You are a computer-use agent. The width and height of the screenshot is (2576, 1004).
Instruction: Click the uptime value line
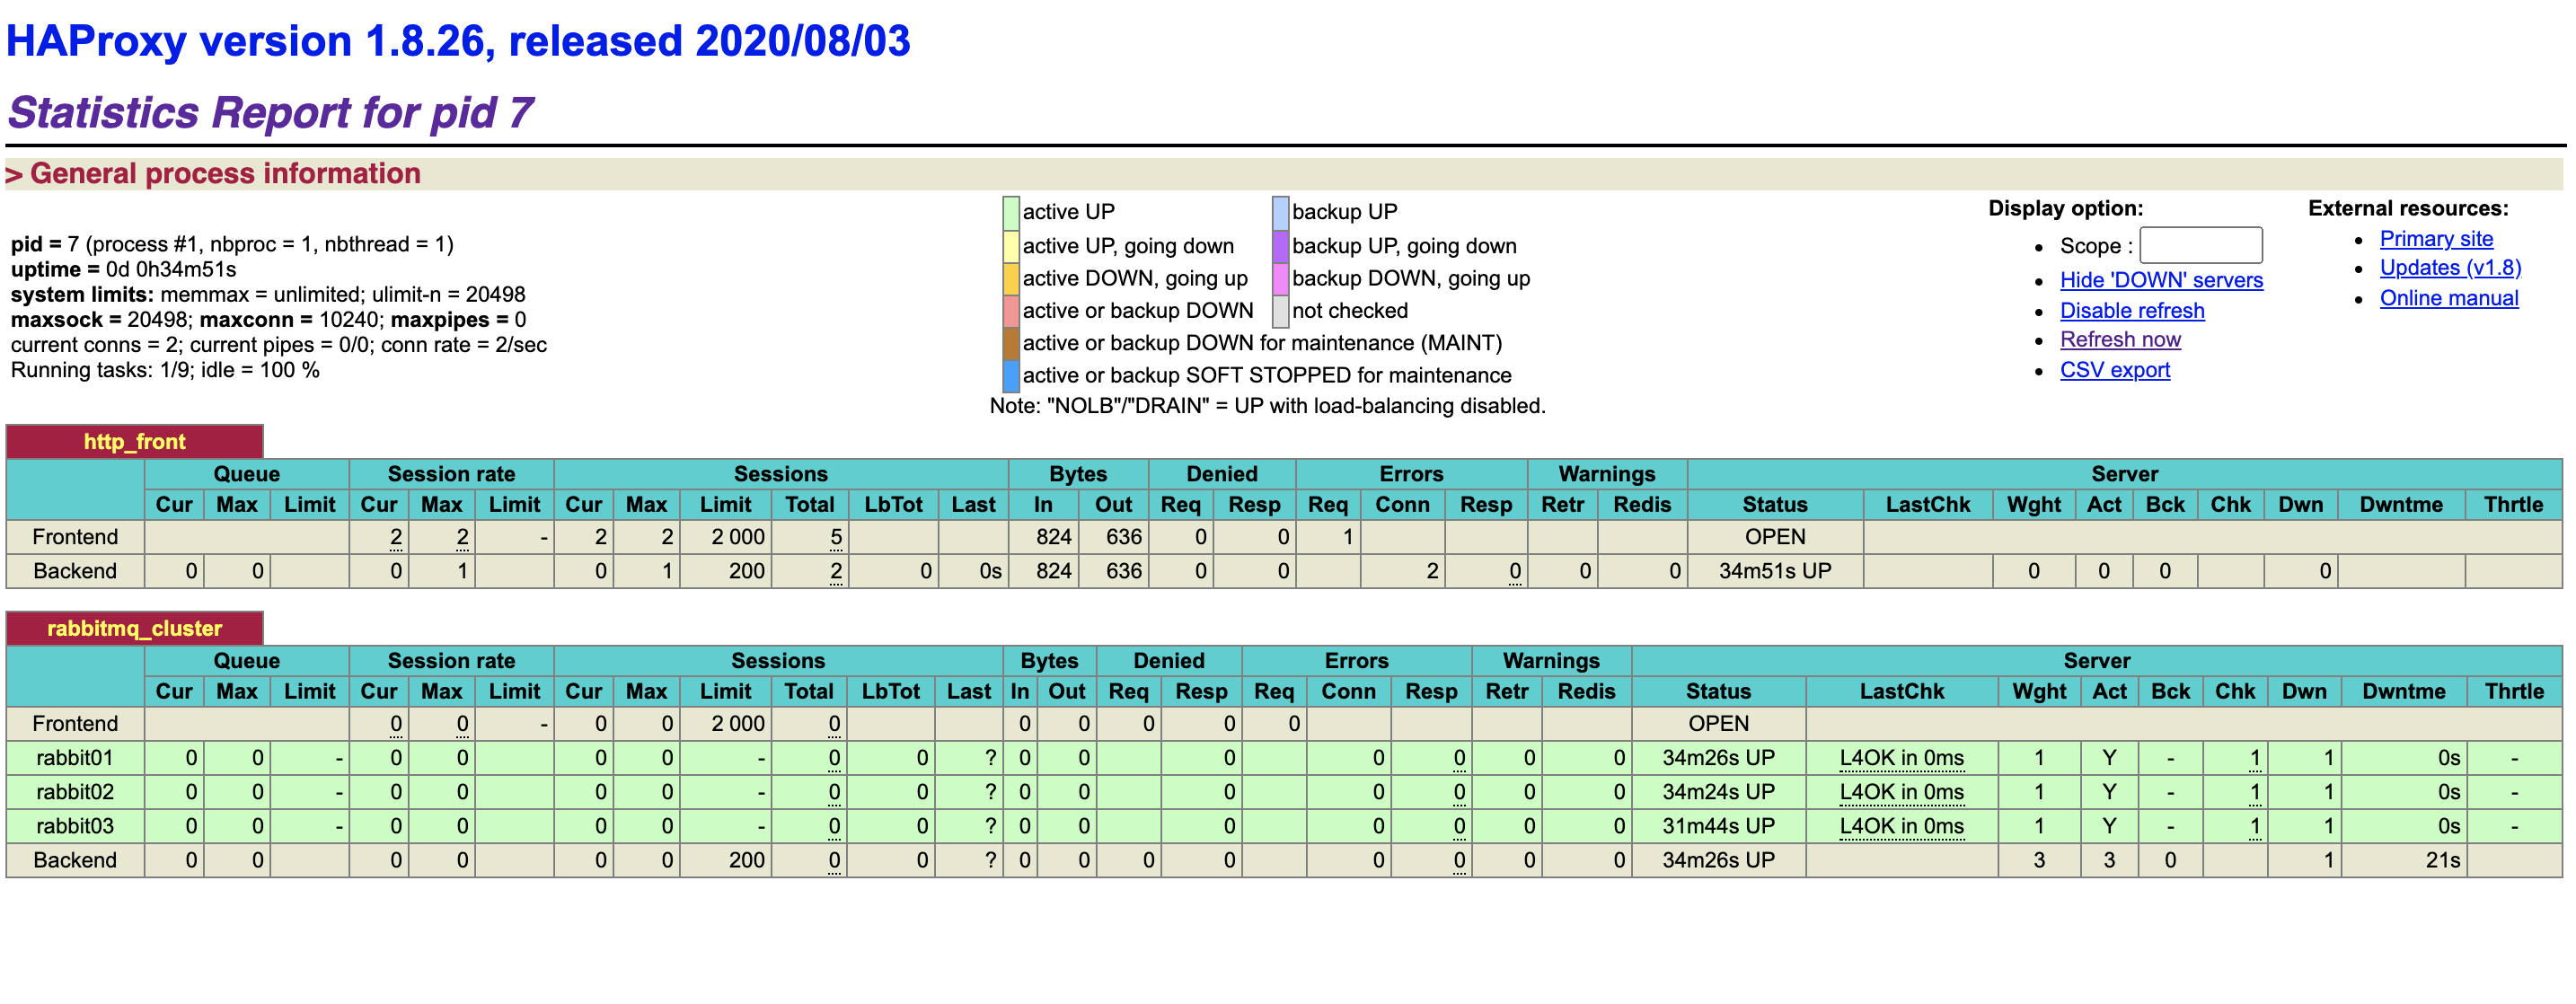tap(123, 270)
